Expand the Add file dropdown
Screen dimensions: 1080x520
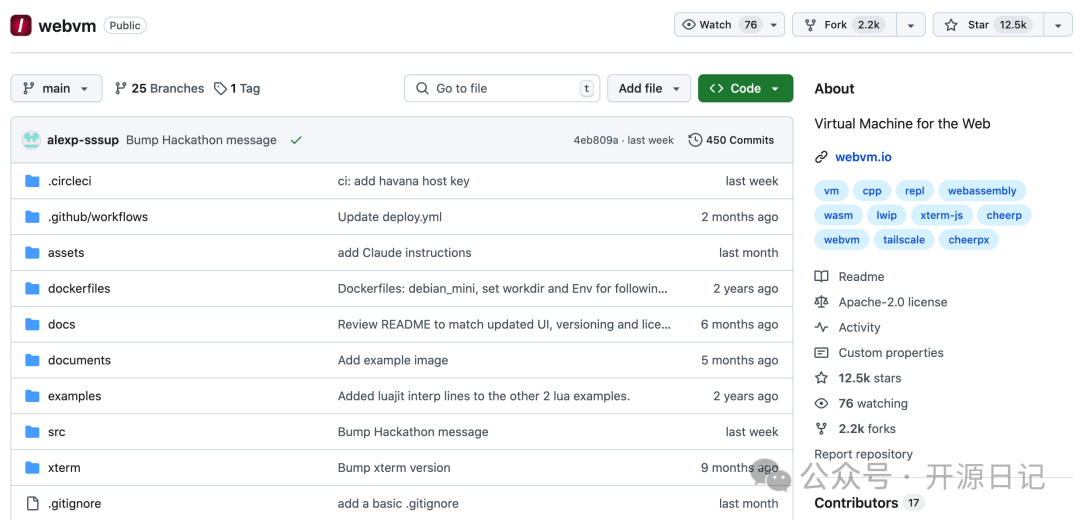point(649,88)
